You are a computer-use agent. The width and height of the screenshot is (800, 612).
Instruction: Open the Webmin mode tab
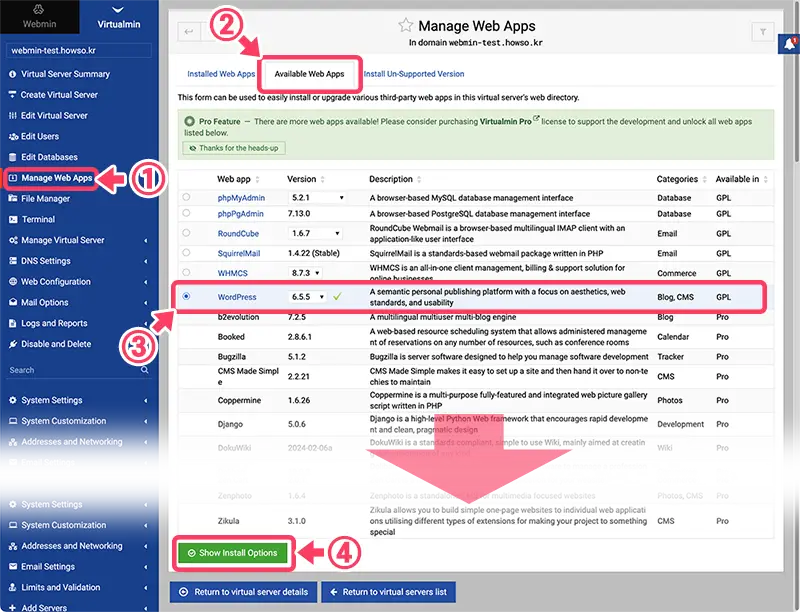(x=39, y=17)
